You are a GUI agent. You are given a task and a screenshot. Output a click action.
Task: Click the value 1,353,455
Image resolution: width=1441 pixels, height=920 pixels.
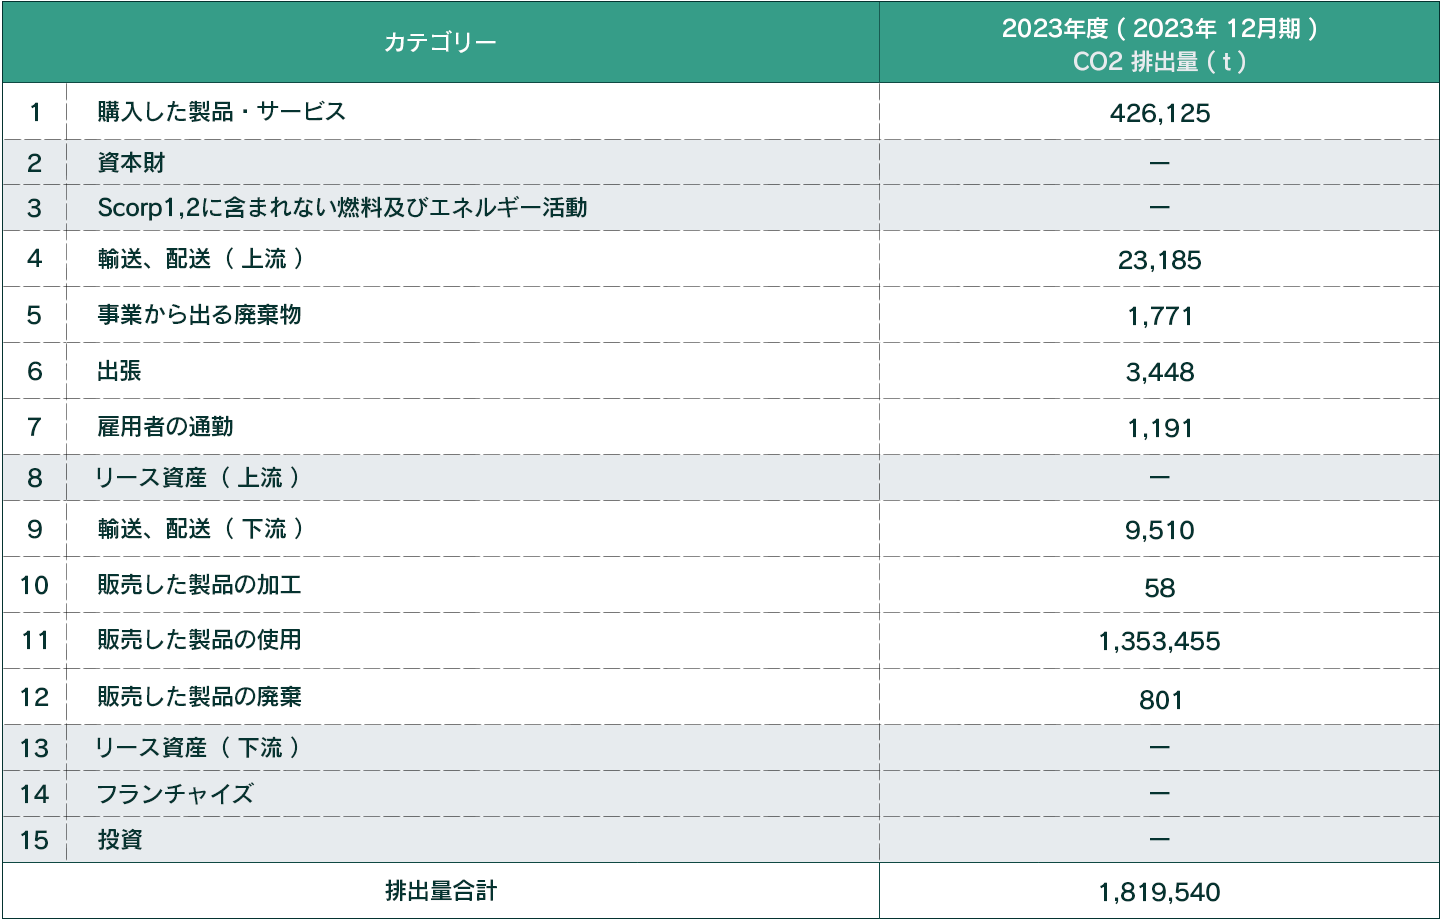[1160, 641]
